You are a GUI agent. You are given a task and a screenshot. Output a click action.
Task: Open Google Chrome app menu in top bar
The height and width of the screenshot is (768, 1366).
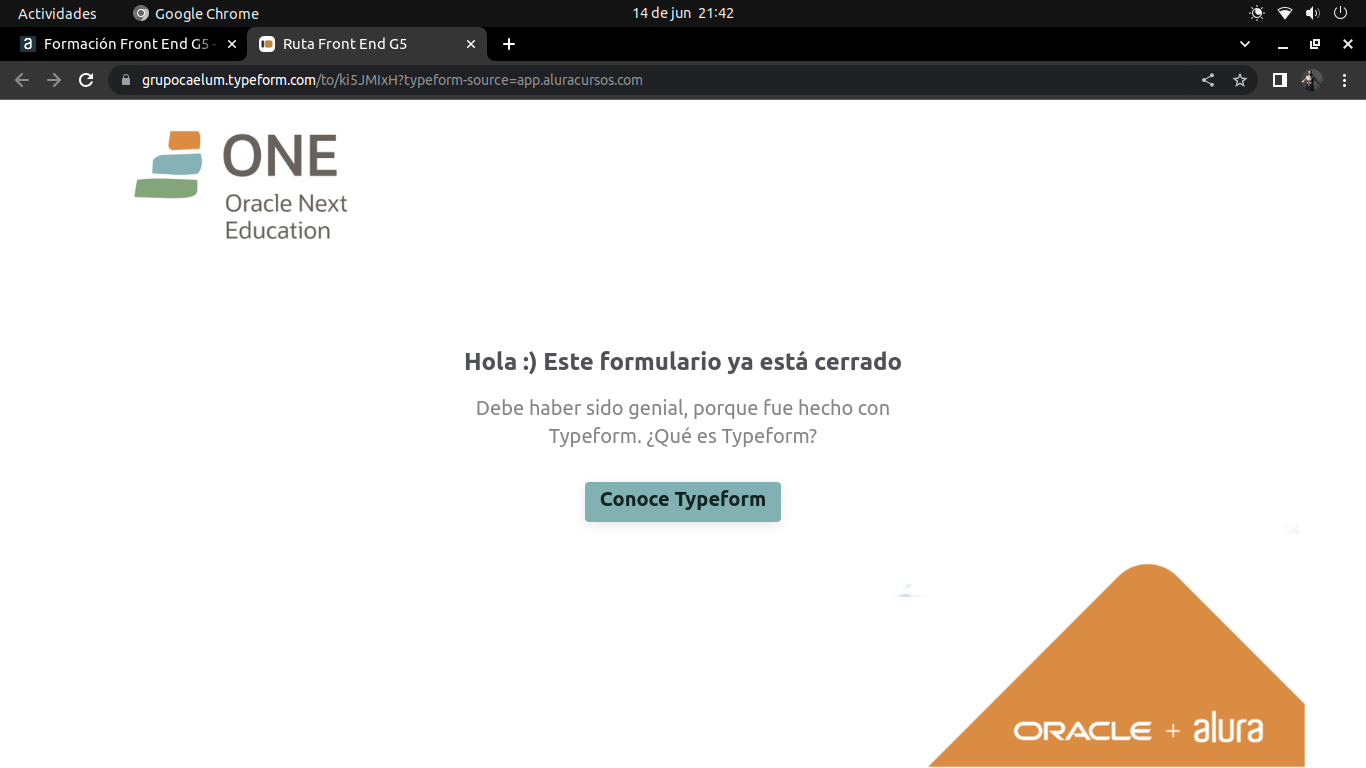[196, 13]
